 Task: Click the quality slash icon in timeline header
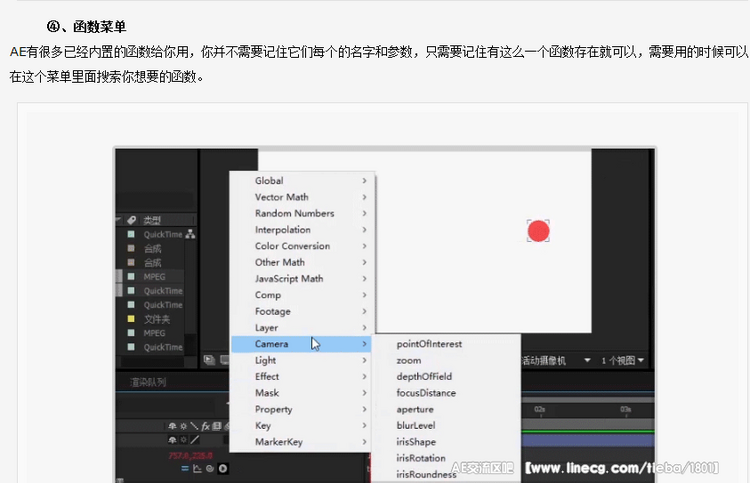click(194, 426)
